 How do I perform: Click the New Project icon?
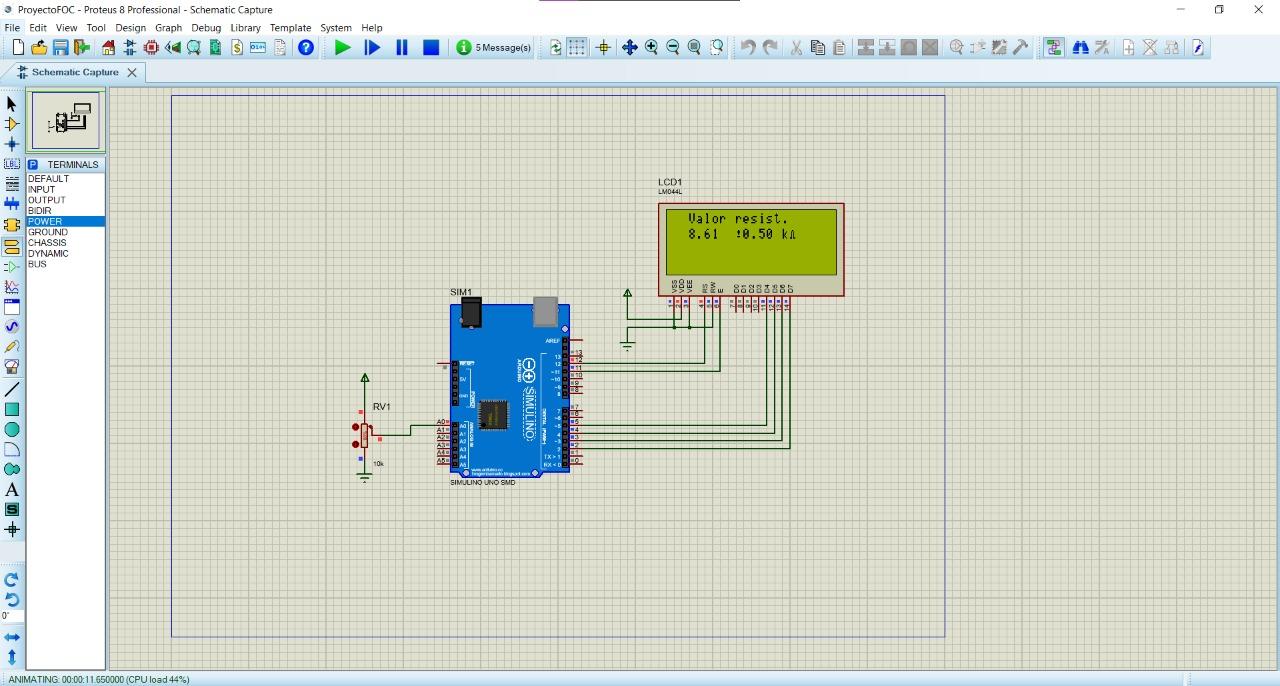[18, 47]
